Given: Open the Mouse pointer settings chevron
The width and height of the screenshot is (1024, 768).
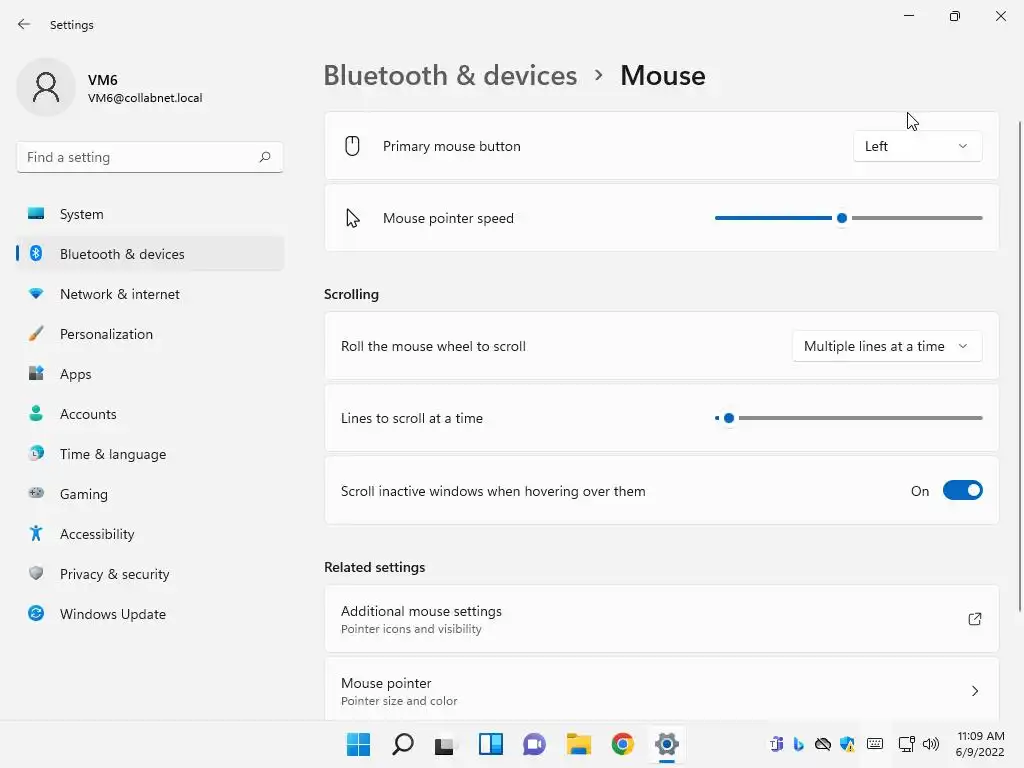Looking at the screenshot, I should [x=975, y=691].
